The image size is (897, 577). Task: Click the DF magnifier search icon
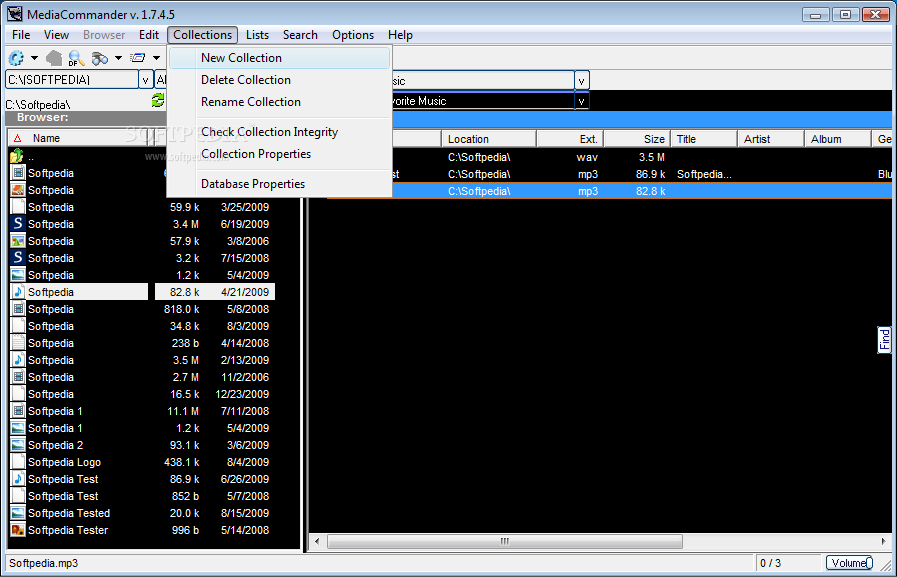(76, 58)
